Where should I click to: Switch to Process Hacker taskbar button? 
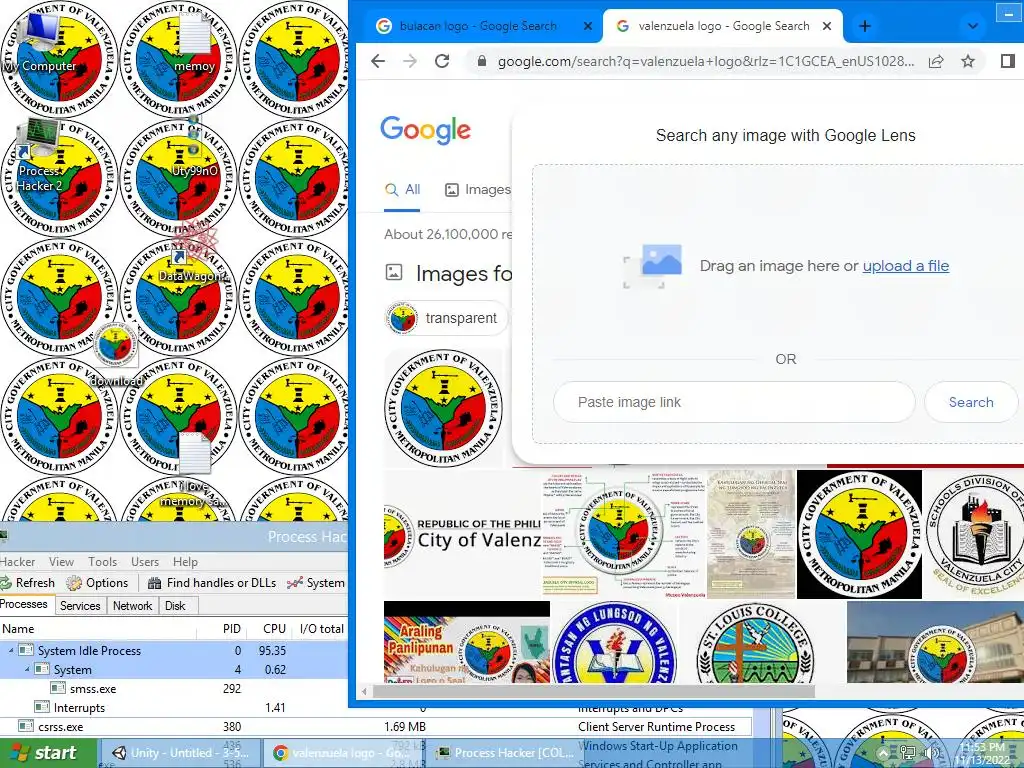(x=507, y=753)
